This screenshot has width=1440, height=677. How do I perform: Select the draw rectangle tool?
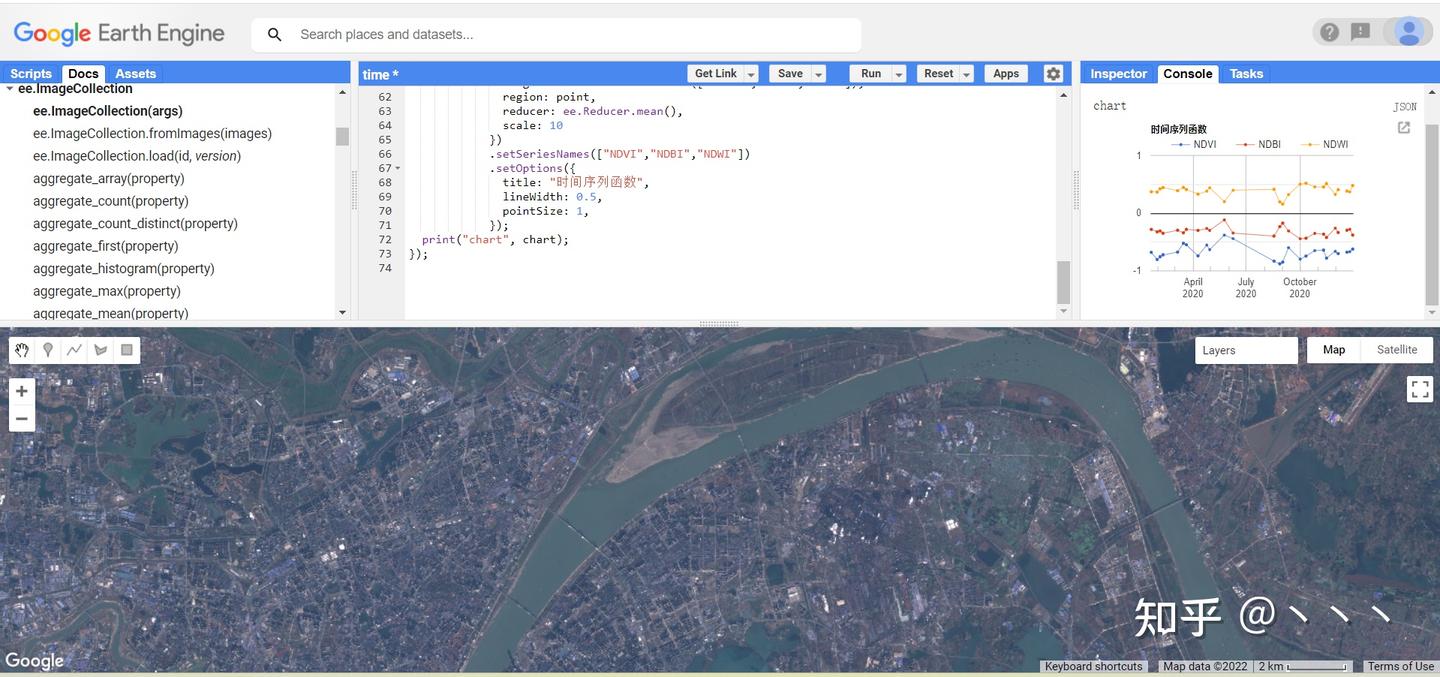click(127, 350)
